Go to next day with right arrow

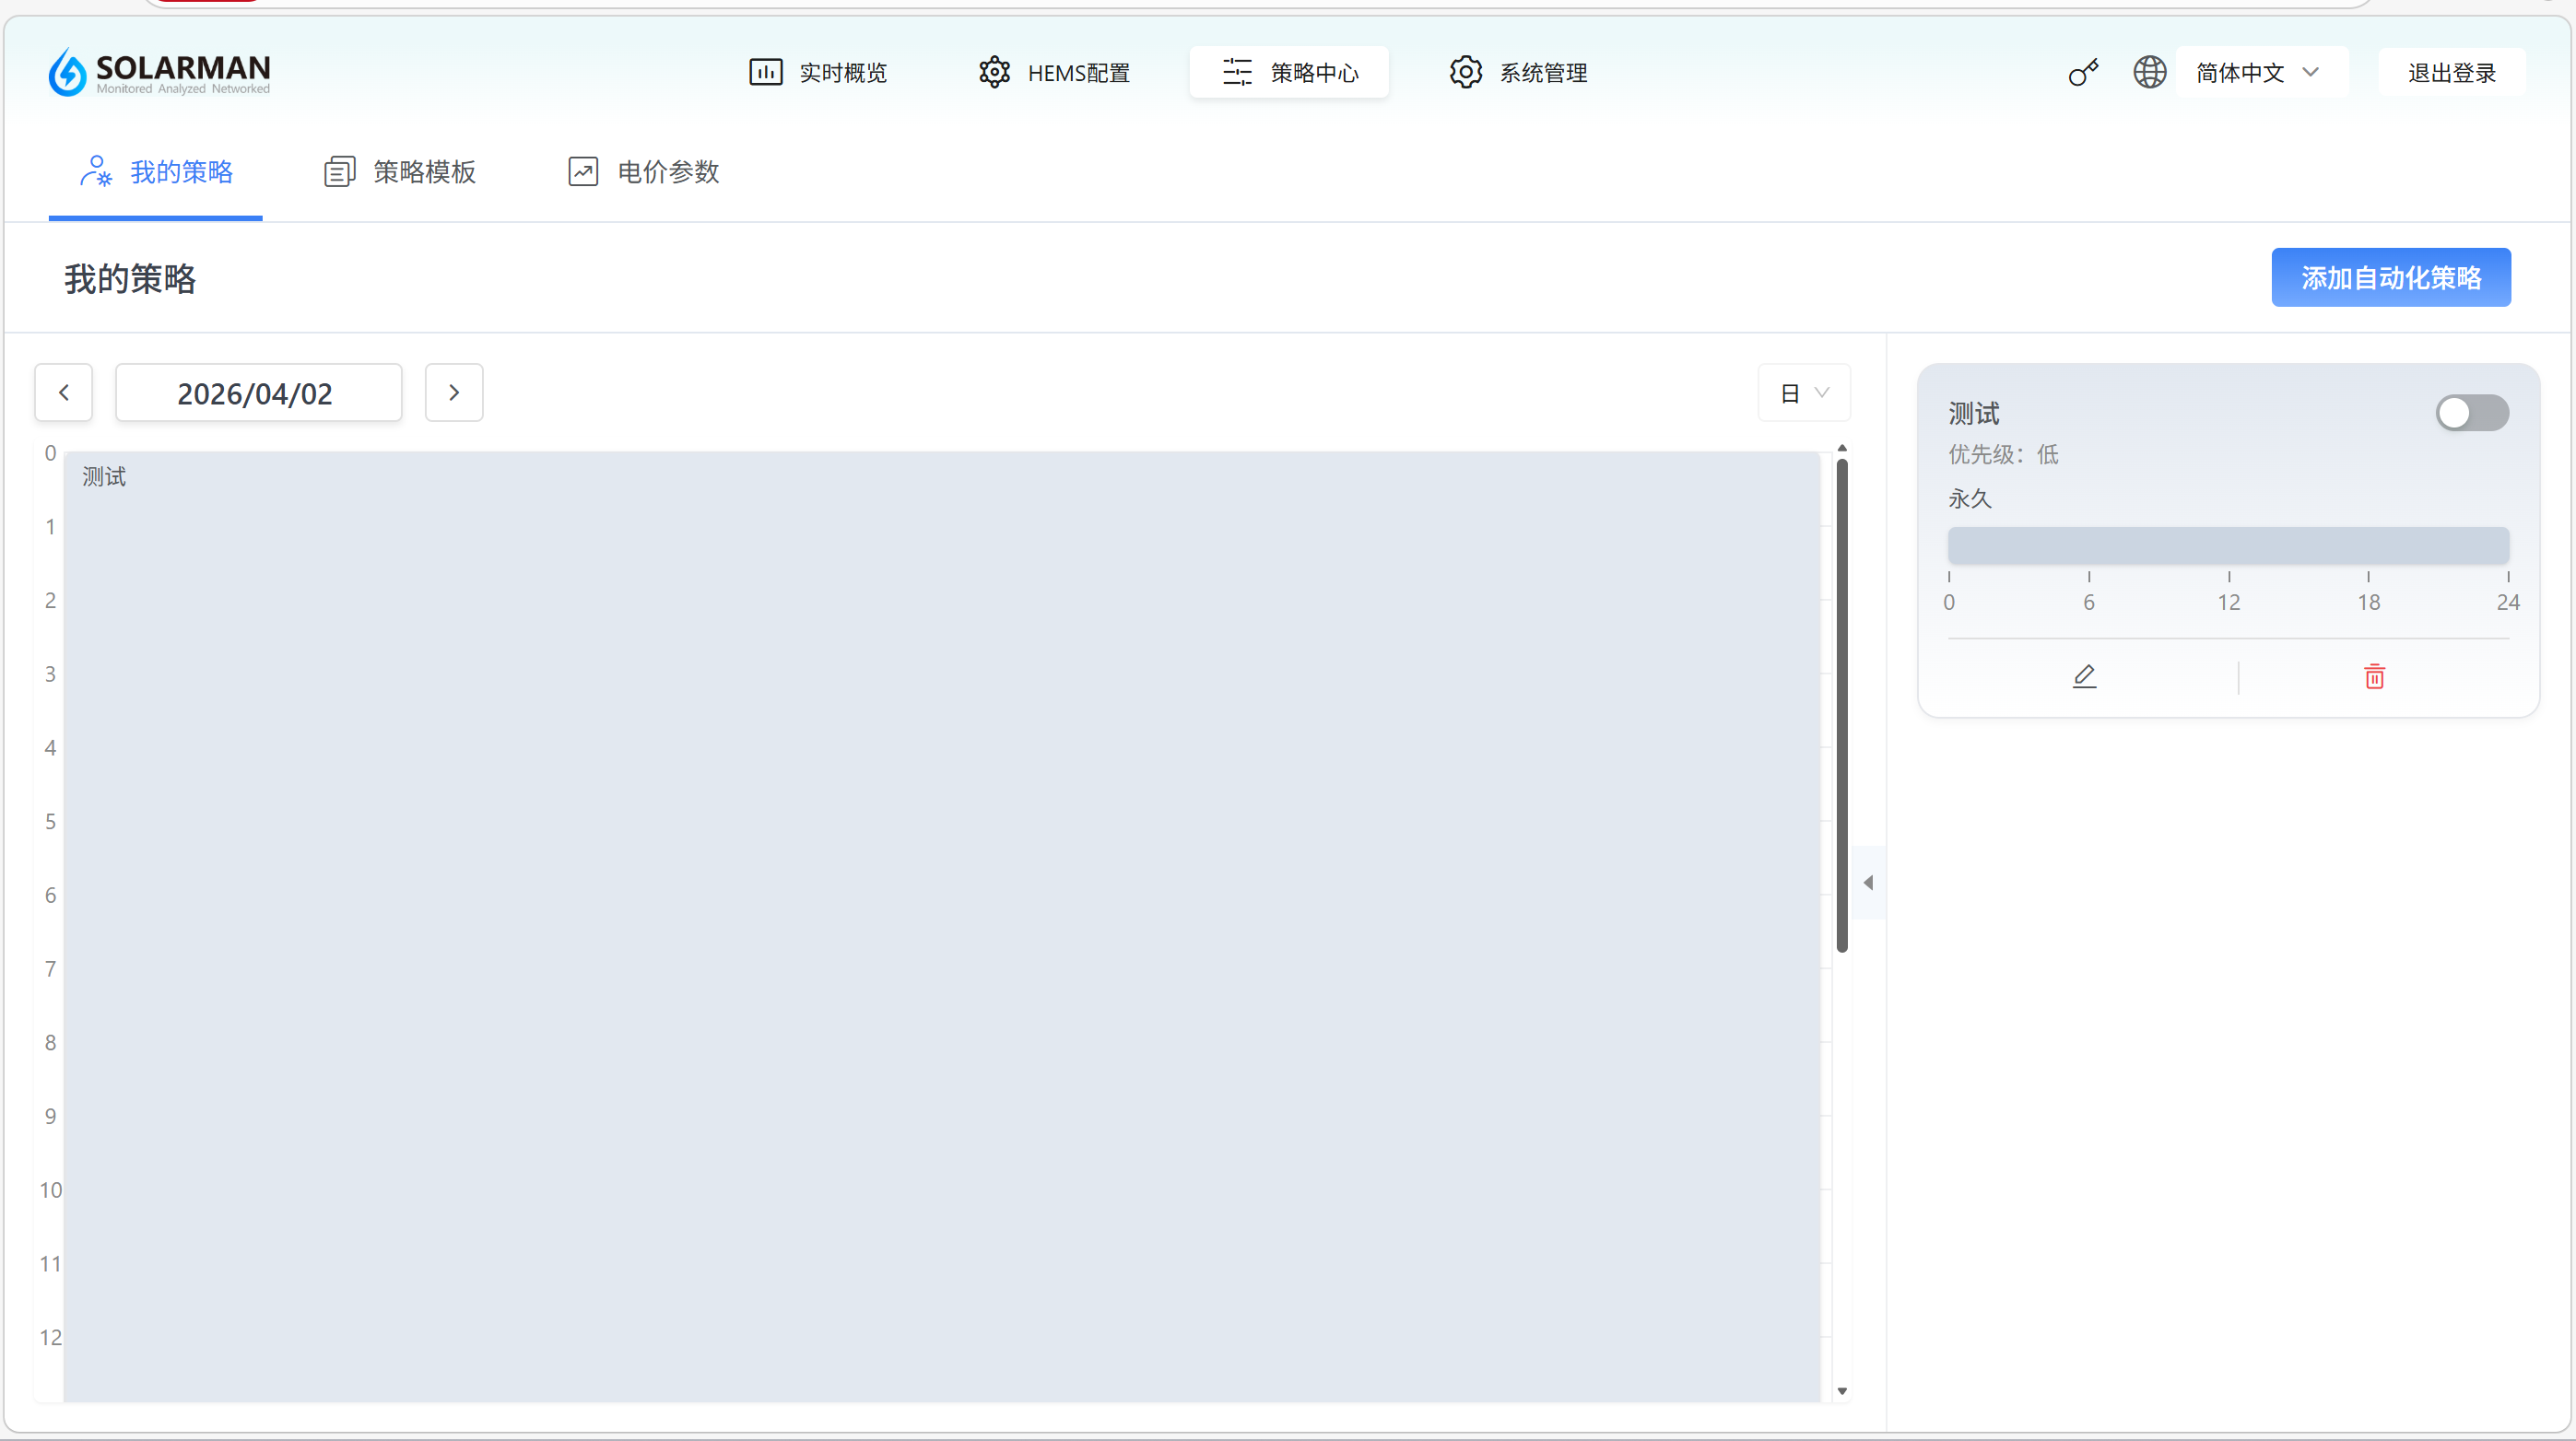pos(454,393)
